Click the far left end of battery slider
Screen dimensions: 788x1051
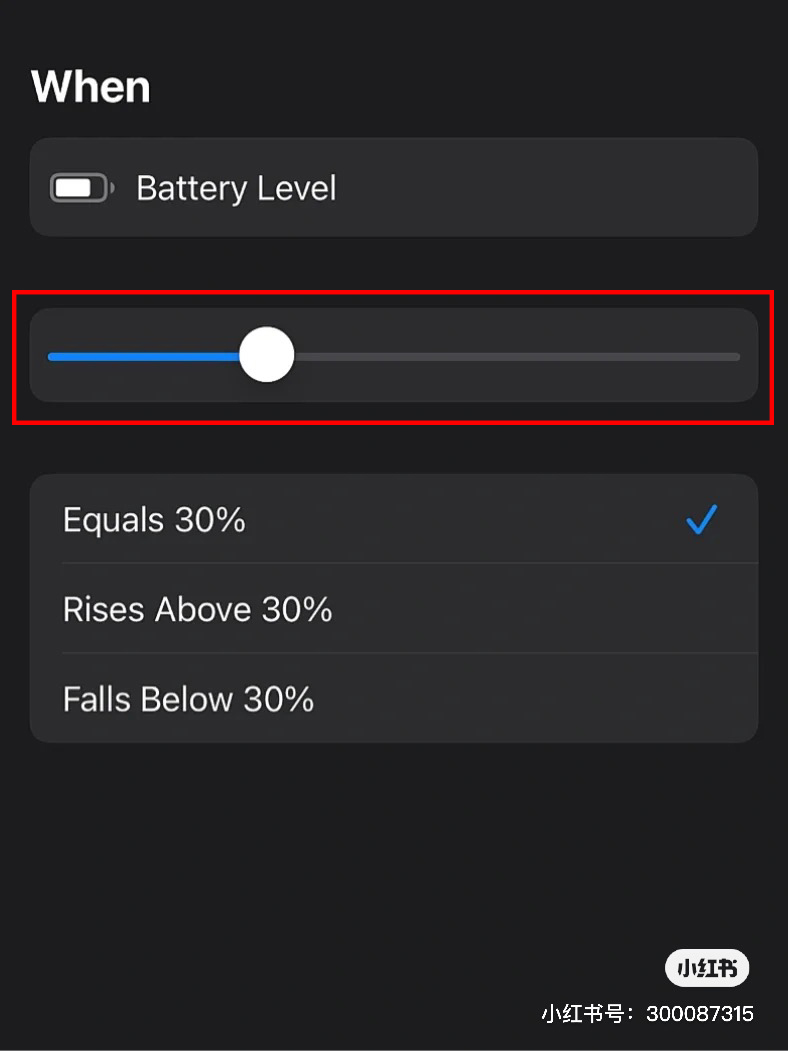(51, 356)
